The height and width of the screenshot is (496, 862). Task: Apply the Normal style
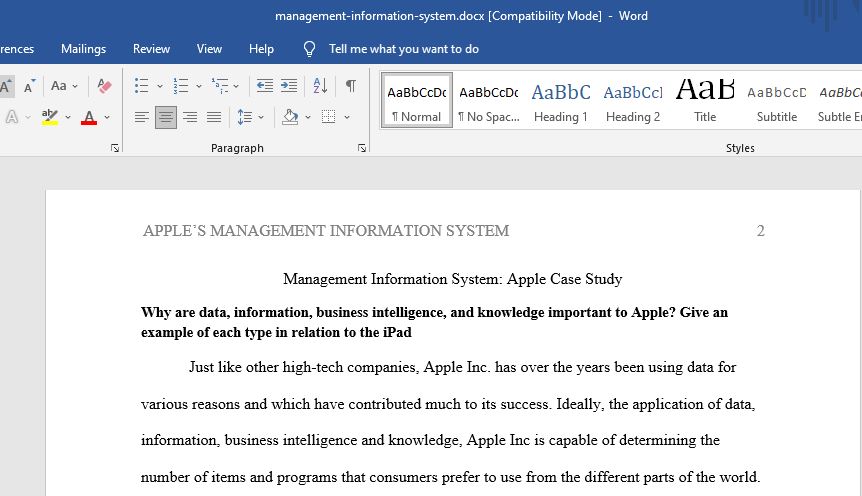tap(417, 101)
